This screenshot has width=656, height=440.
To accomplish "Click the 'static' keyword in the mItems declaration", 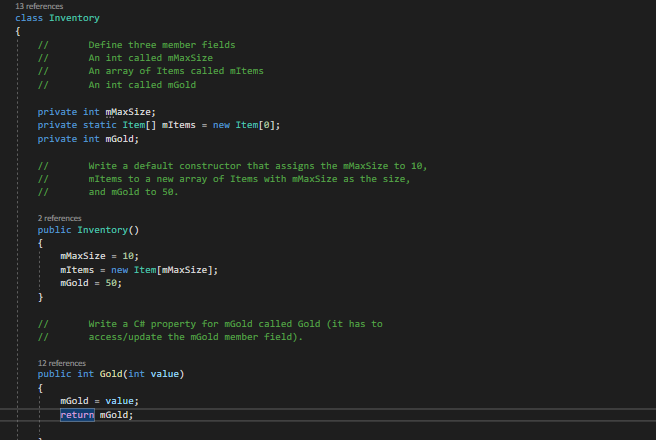I will click(100, 125).
